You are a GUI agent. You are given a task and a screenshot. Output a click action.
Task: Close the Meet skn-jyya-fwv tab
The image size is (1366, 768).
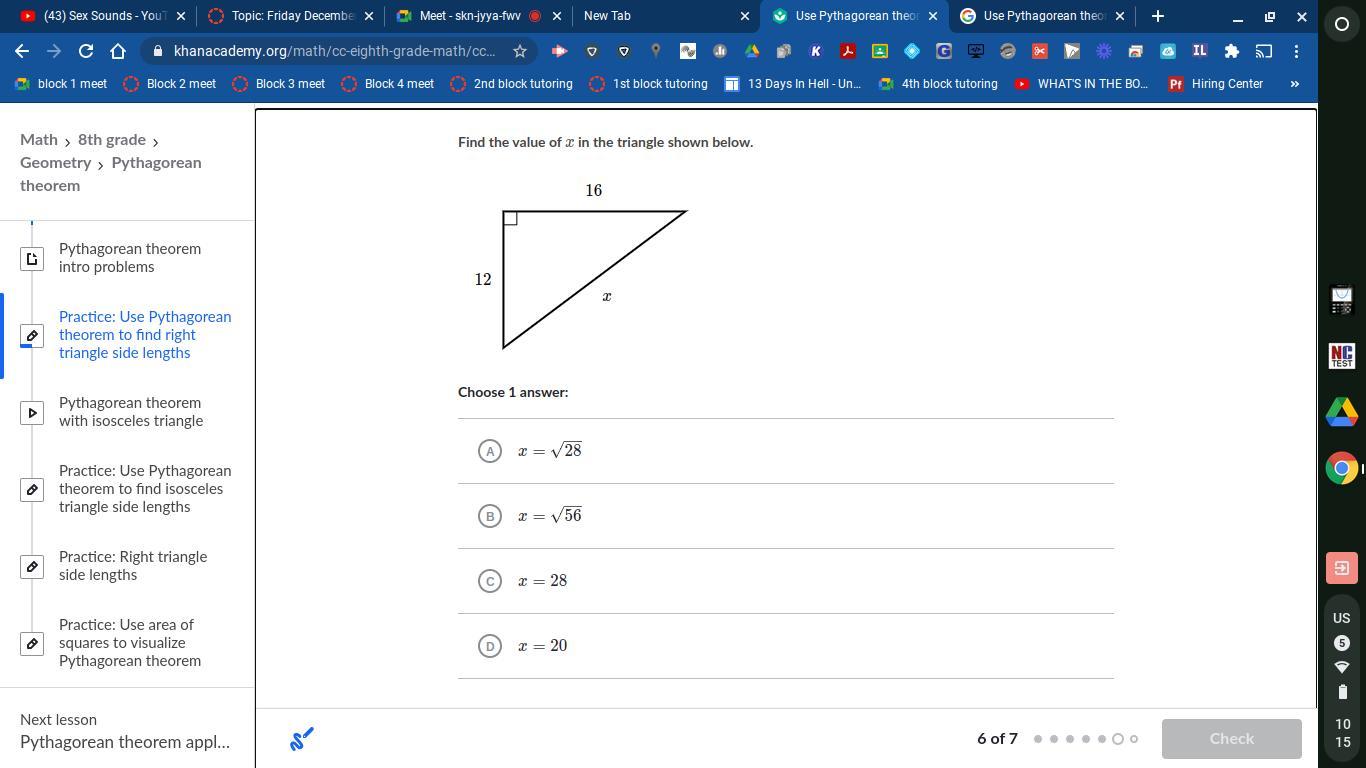(x=557, y=16)
